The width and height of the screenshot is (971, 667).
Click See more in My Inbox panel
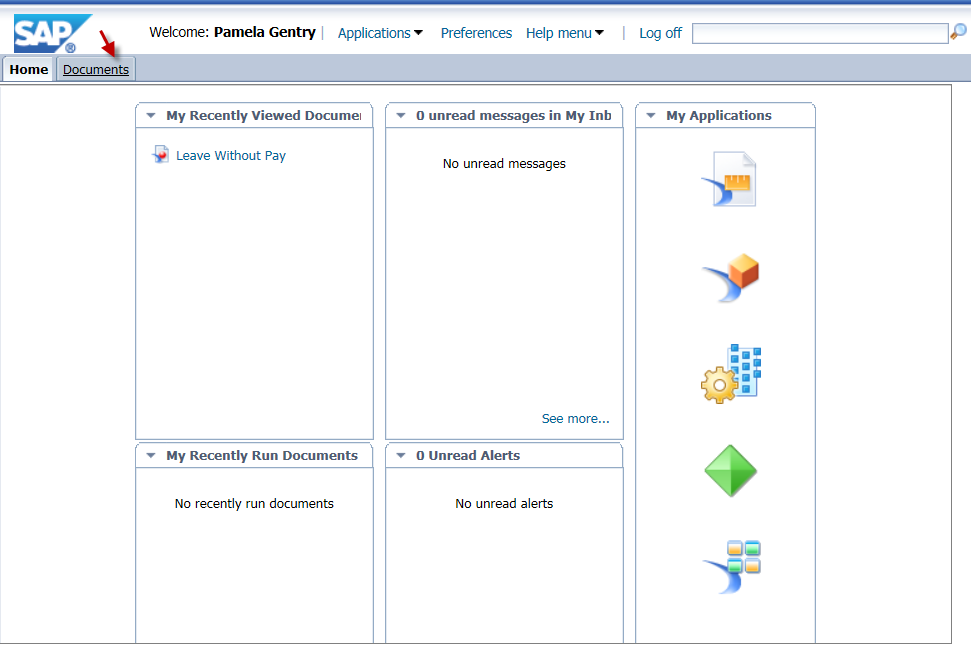point(575,418)
